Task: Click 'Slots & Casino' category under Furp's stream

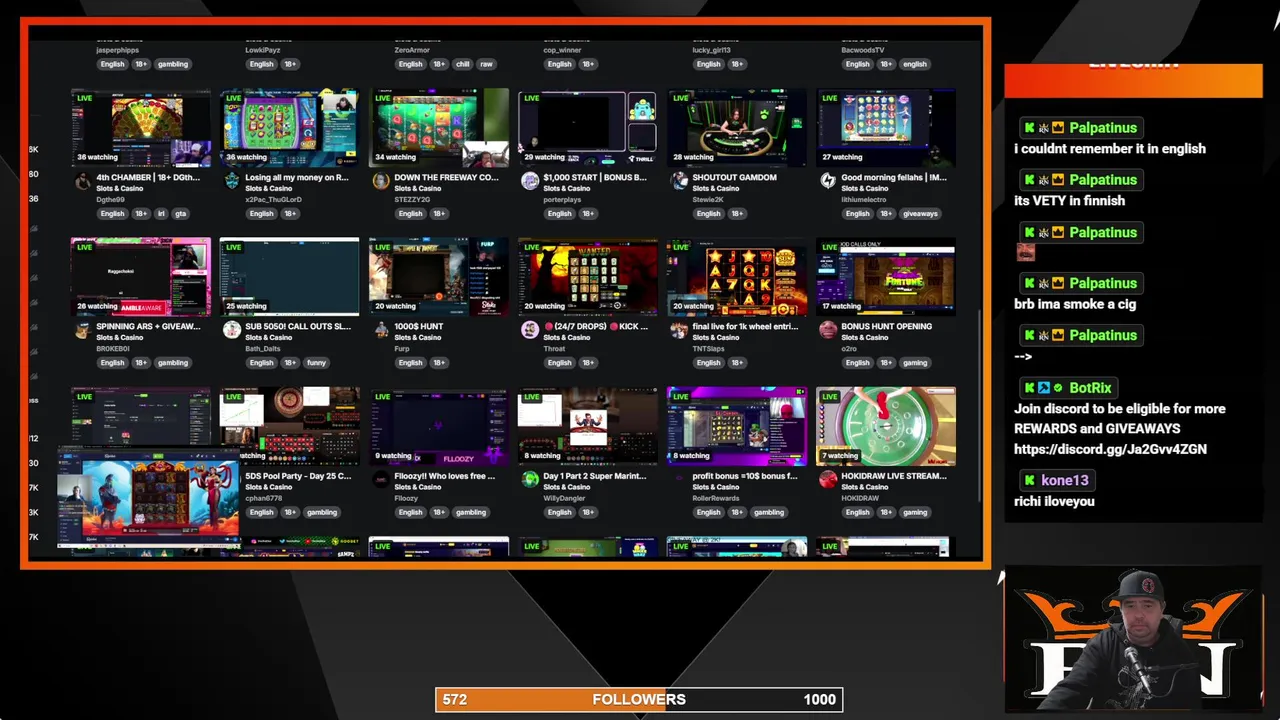Action: (x=417, y=338)
